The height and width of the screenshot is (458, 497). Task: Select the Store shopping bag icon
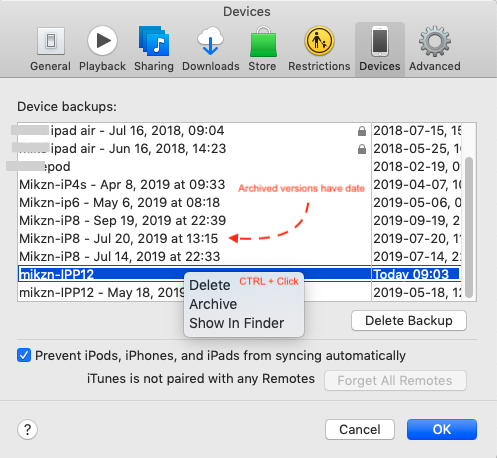[262, 49]
